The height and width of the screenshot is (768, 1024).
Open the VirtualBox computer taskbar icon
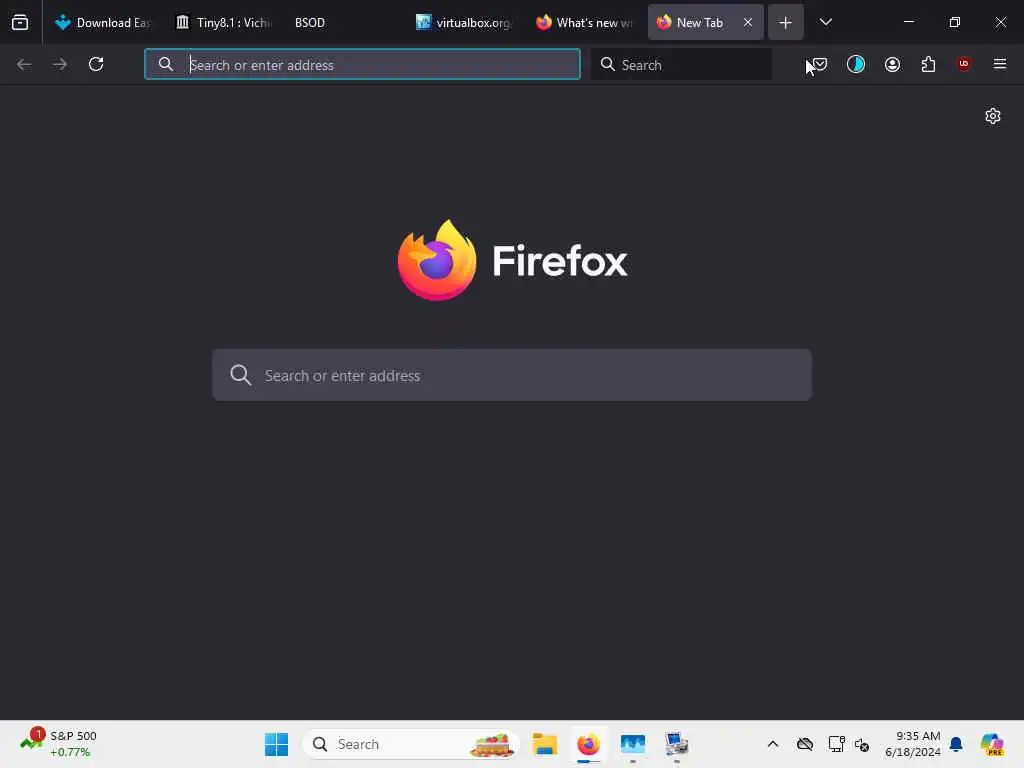click(x=677, y=744)
